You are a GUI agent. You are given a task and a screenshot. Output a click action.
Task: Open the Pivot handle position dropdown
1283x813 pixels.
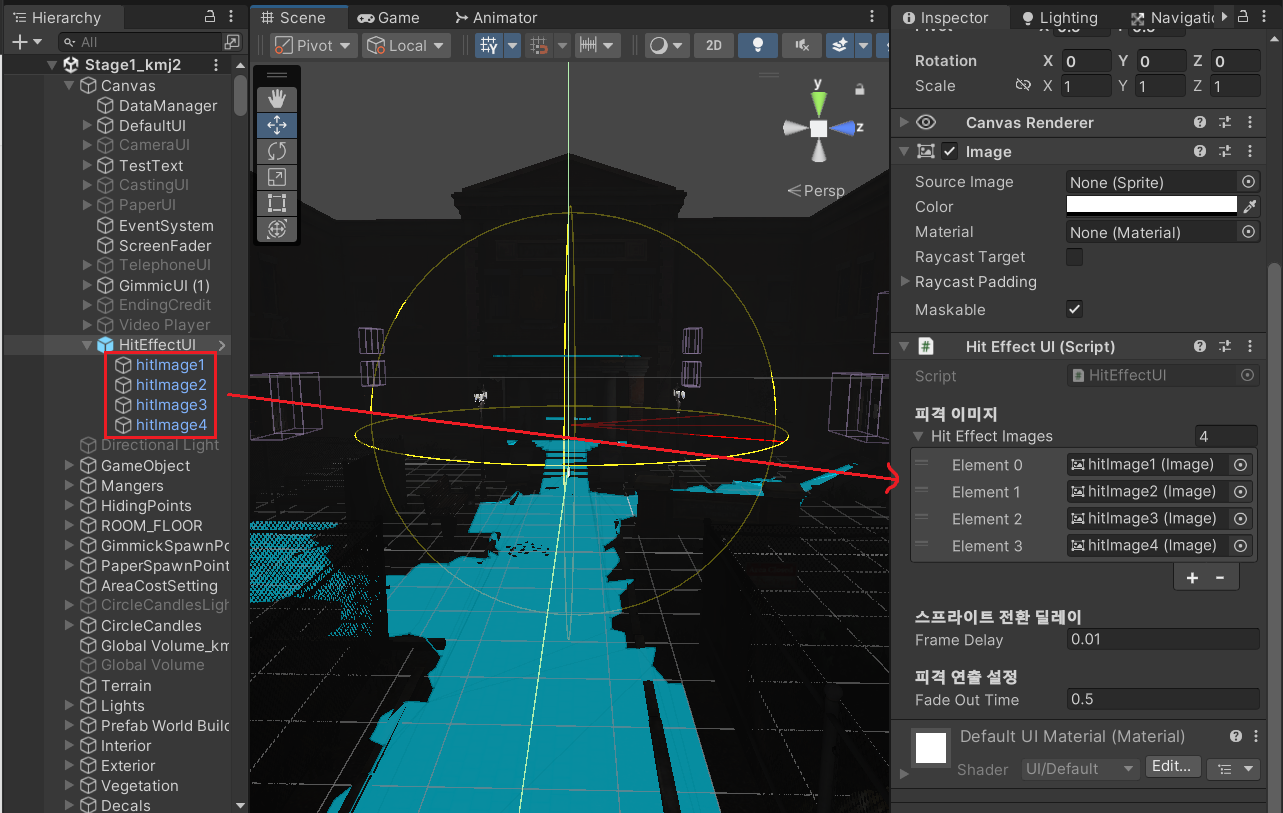[x=314, y=46]
